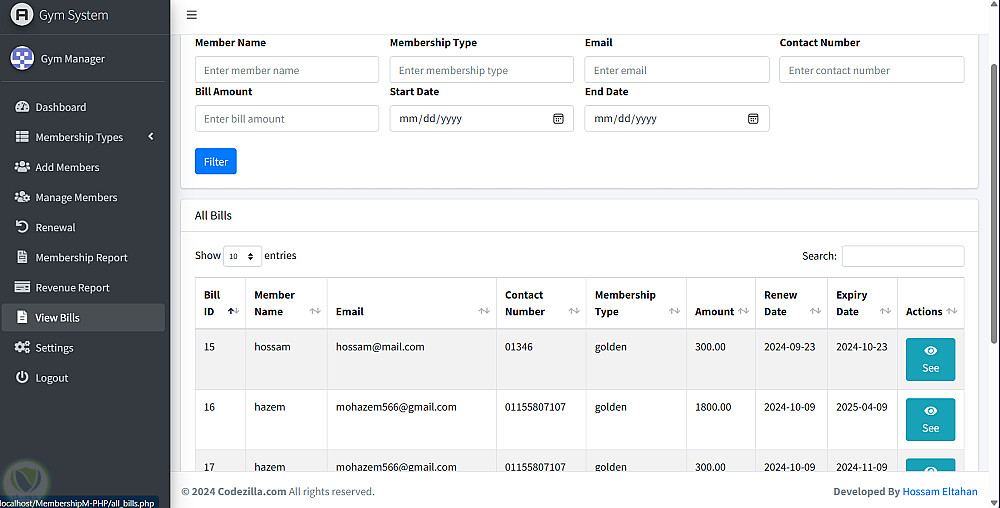Open the show entries dropdown
This screenshot has width=1000, height=508.
[242, 256]
